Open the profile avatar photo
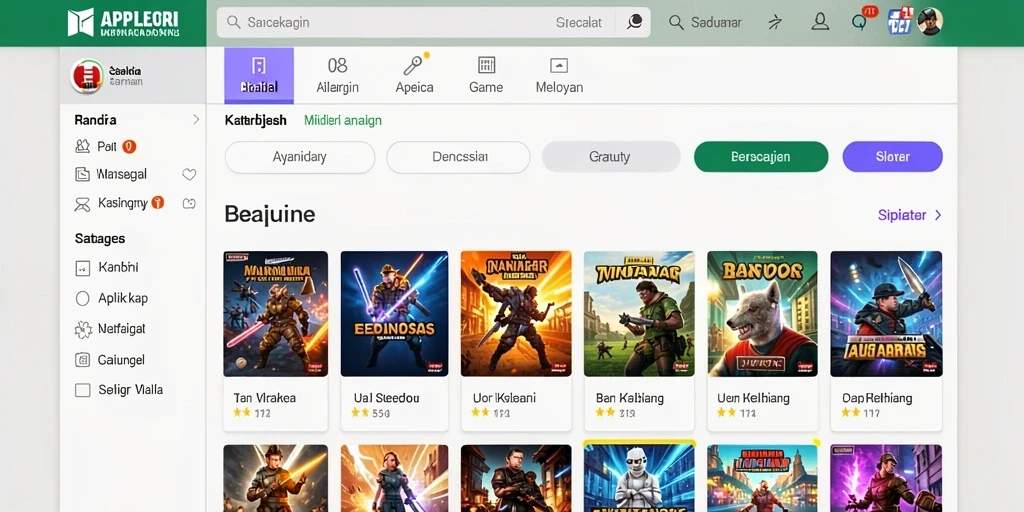This screenshot has width=1024, height=512. [929, 22]
